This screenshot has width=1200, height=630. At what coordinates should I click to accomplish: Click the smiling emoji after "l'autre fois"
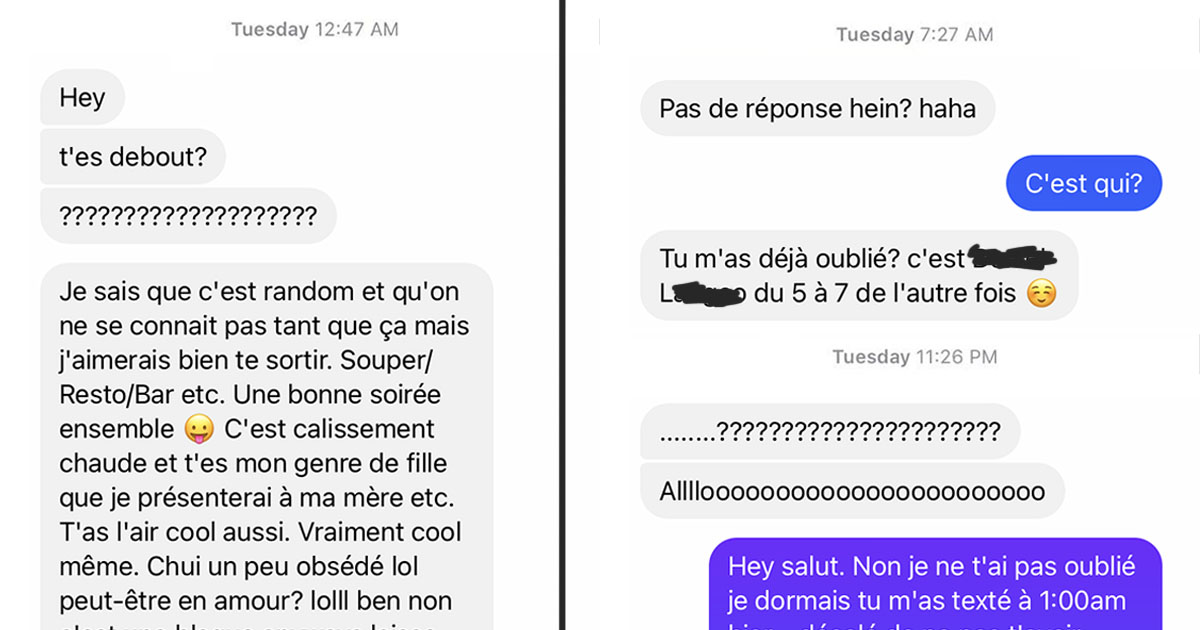coord(1041,295)
